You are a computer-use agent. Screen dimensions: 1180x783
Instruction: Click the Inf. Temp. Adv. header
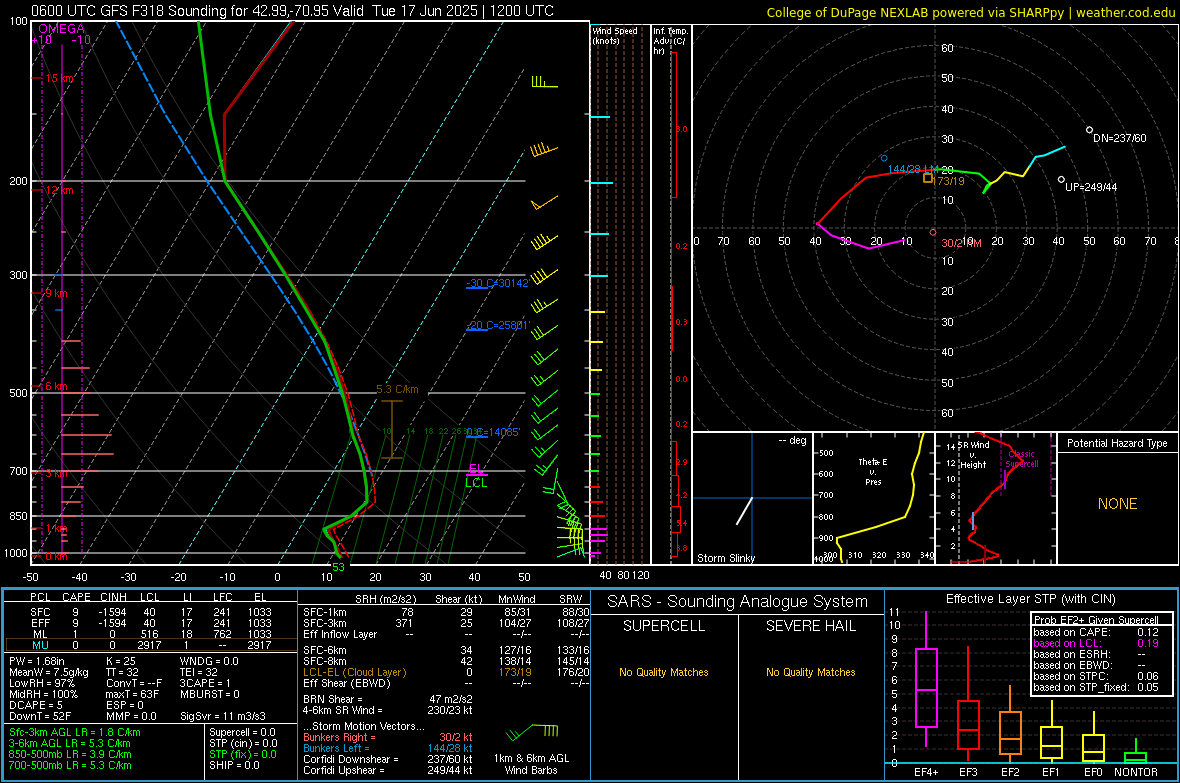(x=670, y=41)
